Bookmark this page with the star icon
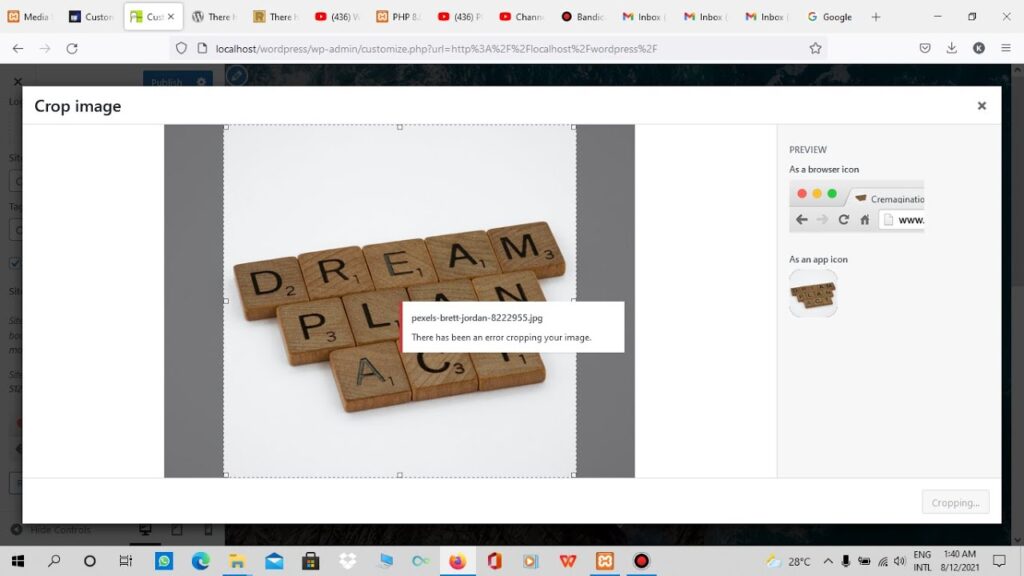This screenshot has height=576, width=1024. (x=815, y=48)
